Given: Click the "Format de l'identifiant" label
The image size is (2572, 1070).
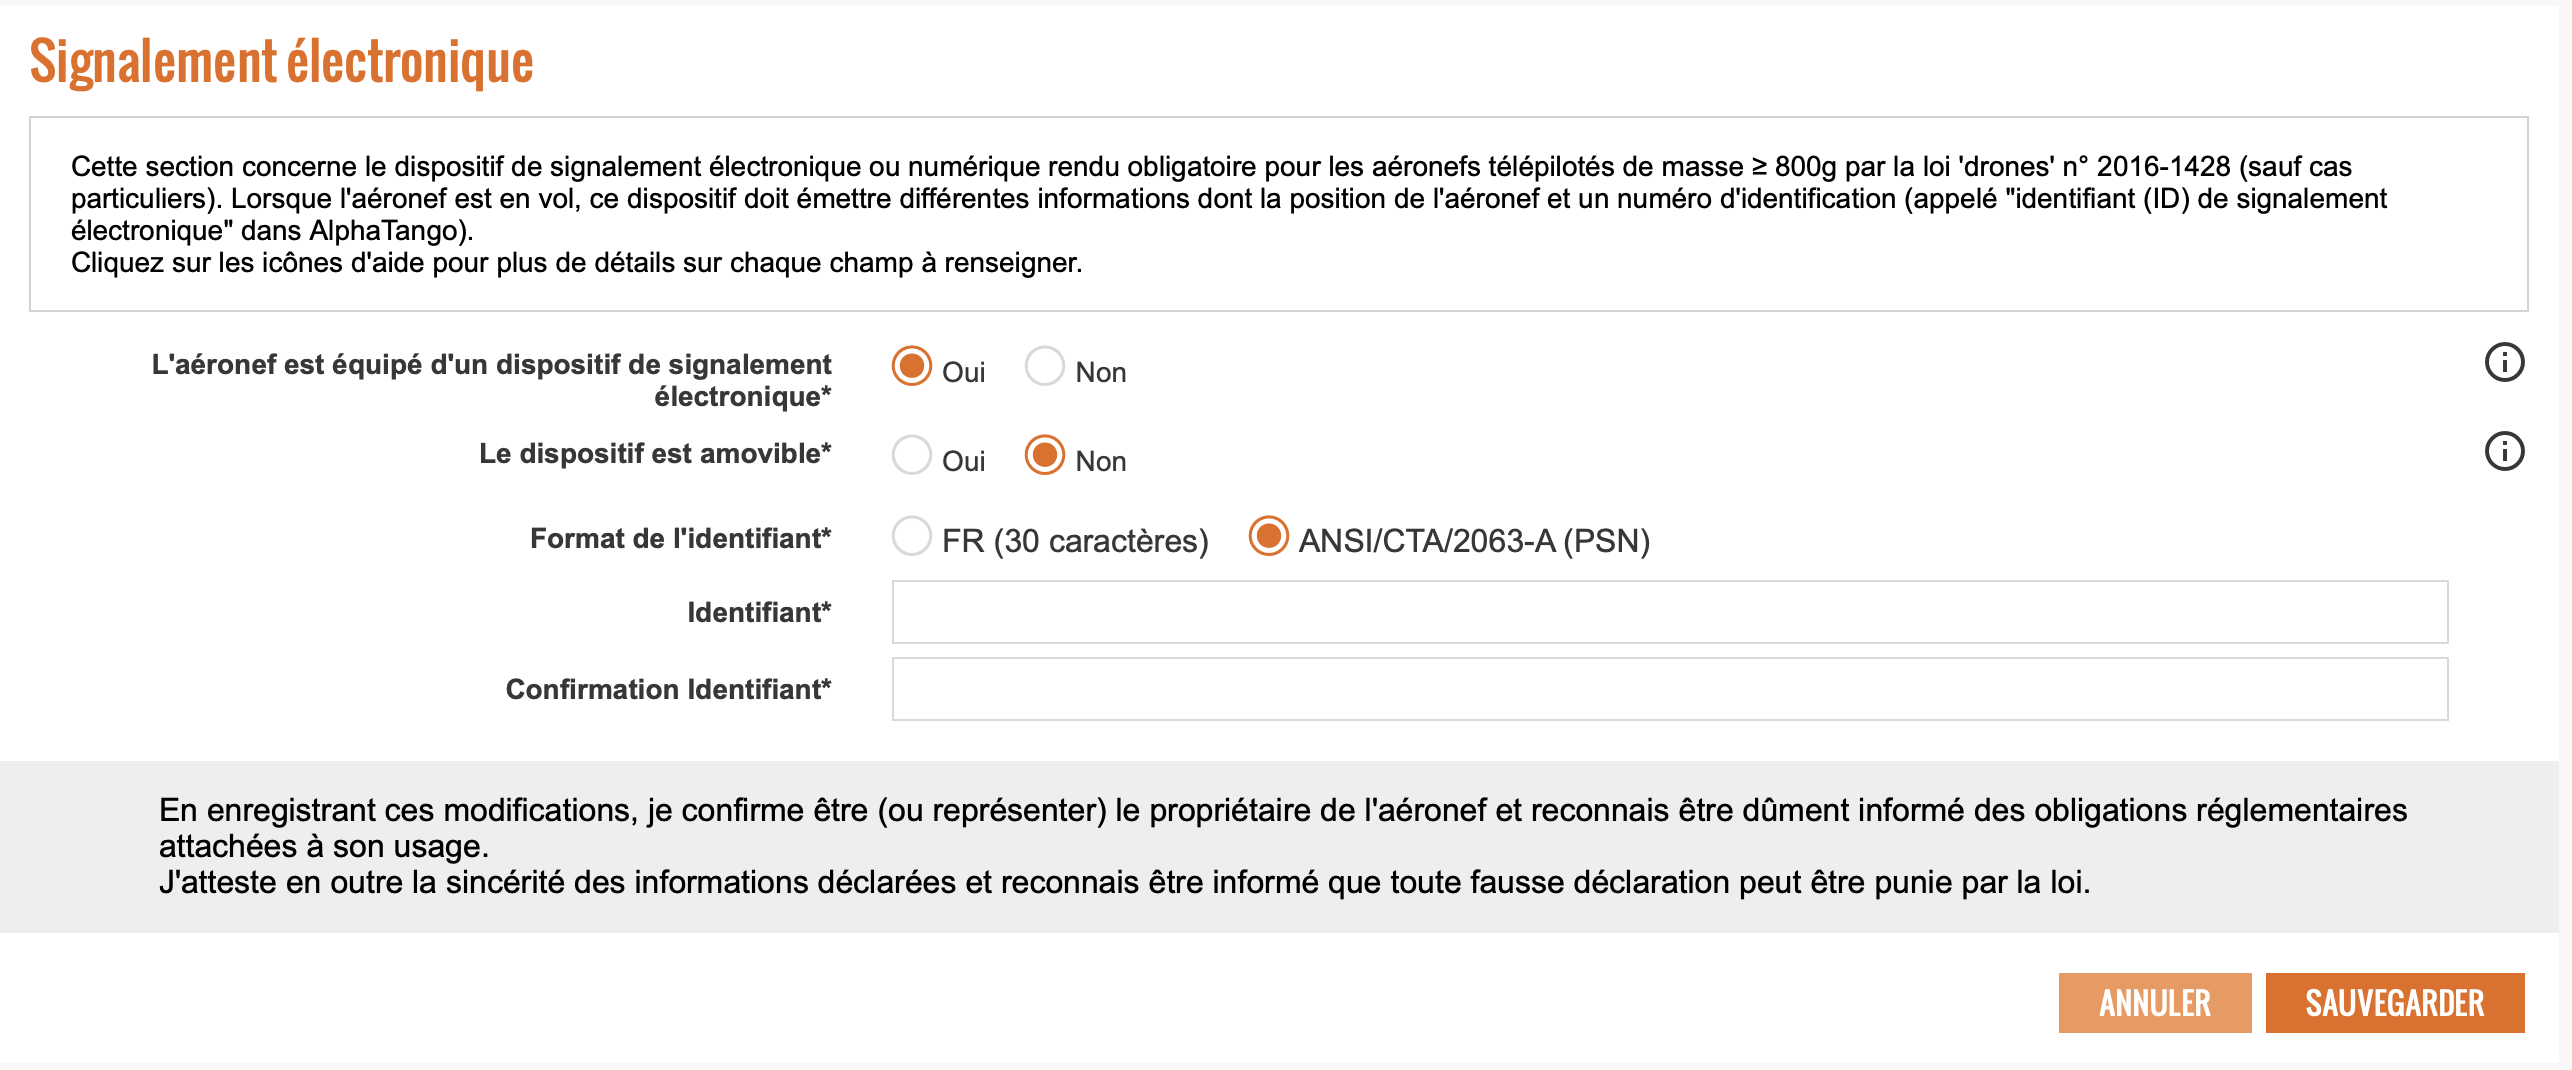Looking at the screenshot, I should [x=681, y=538].
